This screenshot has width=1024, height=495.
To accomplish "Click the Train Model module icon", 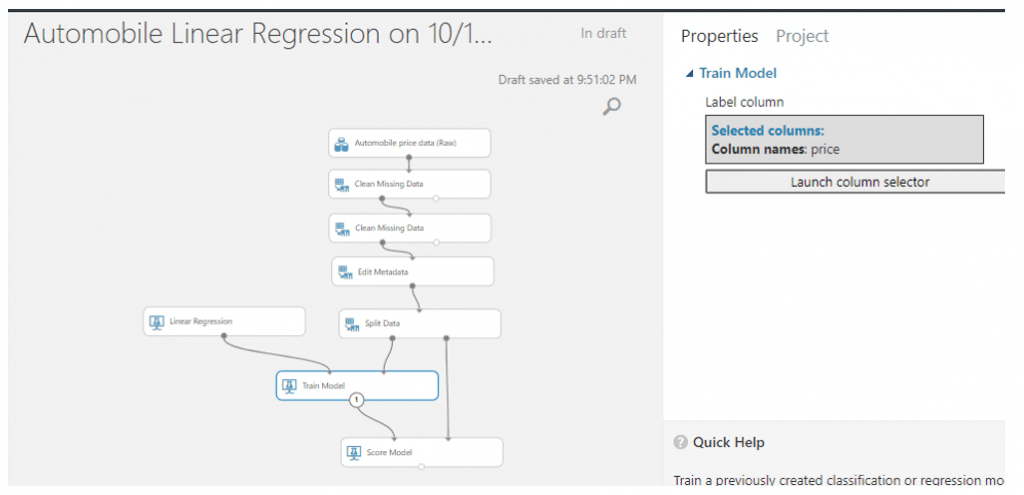I will point(289,386).
